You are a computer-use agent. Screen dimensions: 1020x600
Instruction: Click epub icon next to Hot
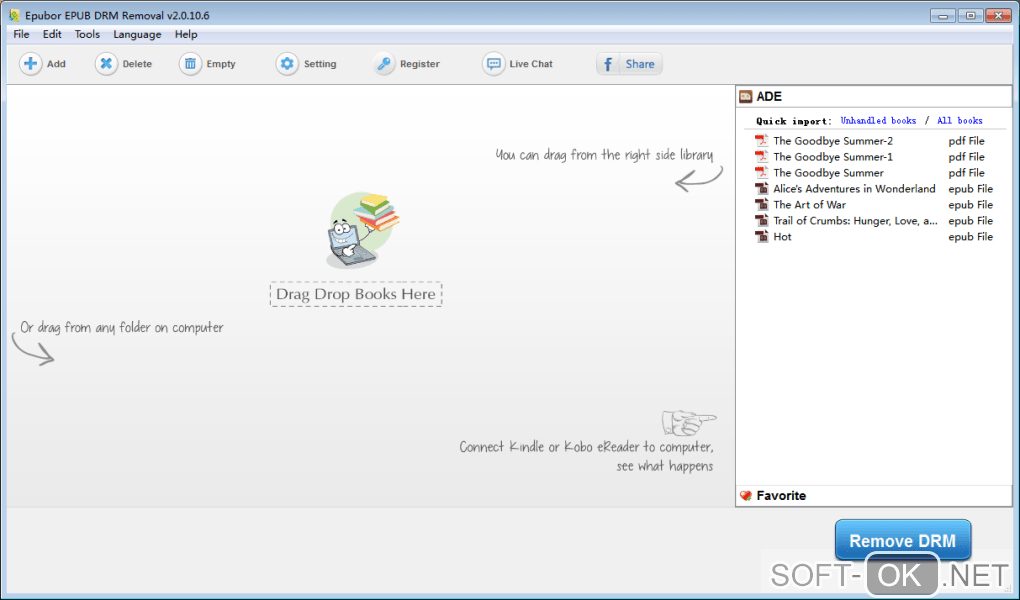pyautogui.click(x=761, y=236)
